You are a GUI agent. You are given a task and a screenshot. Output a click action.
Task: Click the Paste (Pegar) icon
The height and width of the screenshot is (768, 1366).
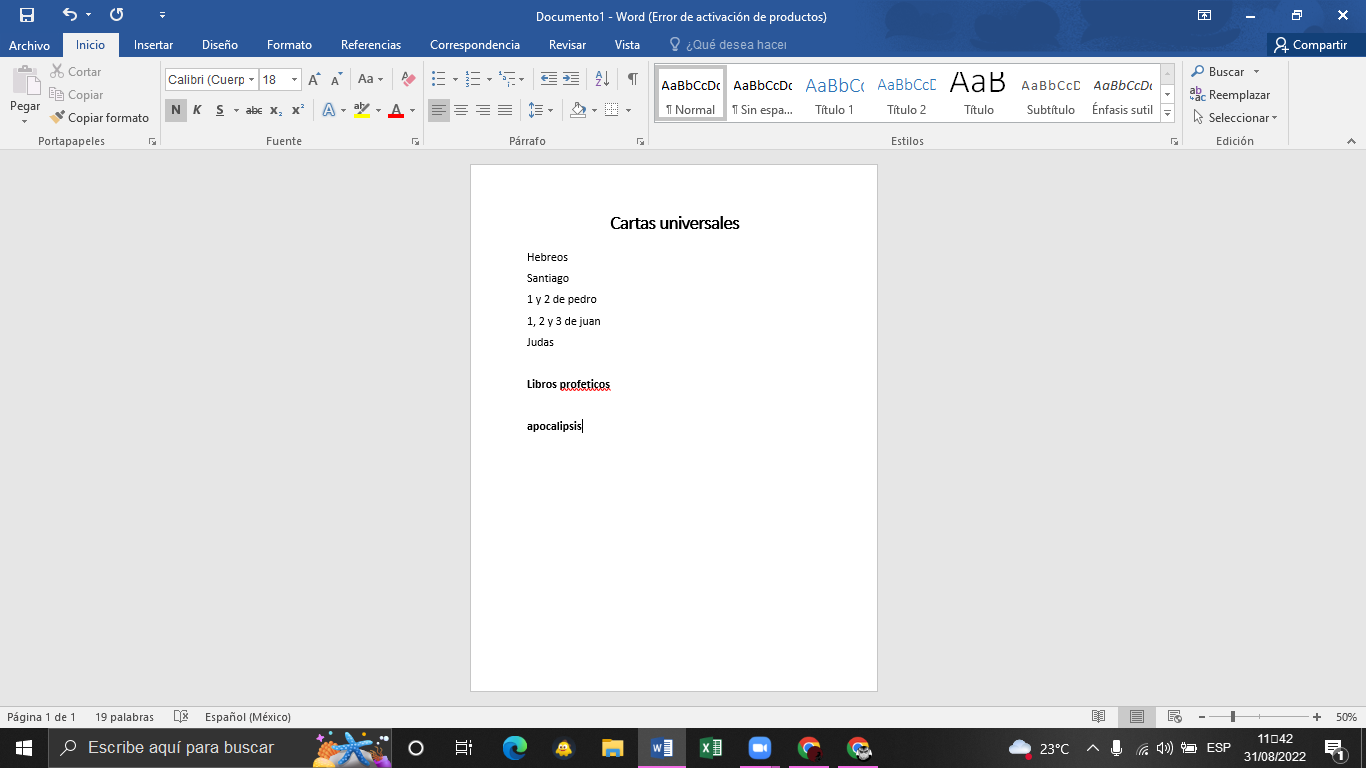[25, 82]
